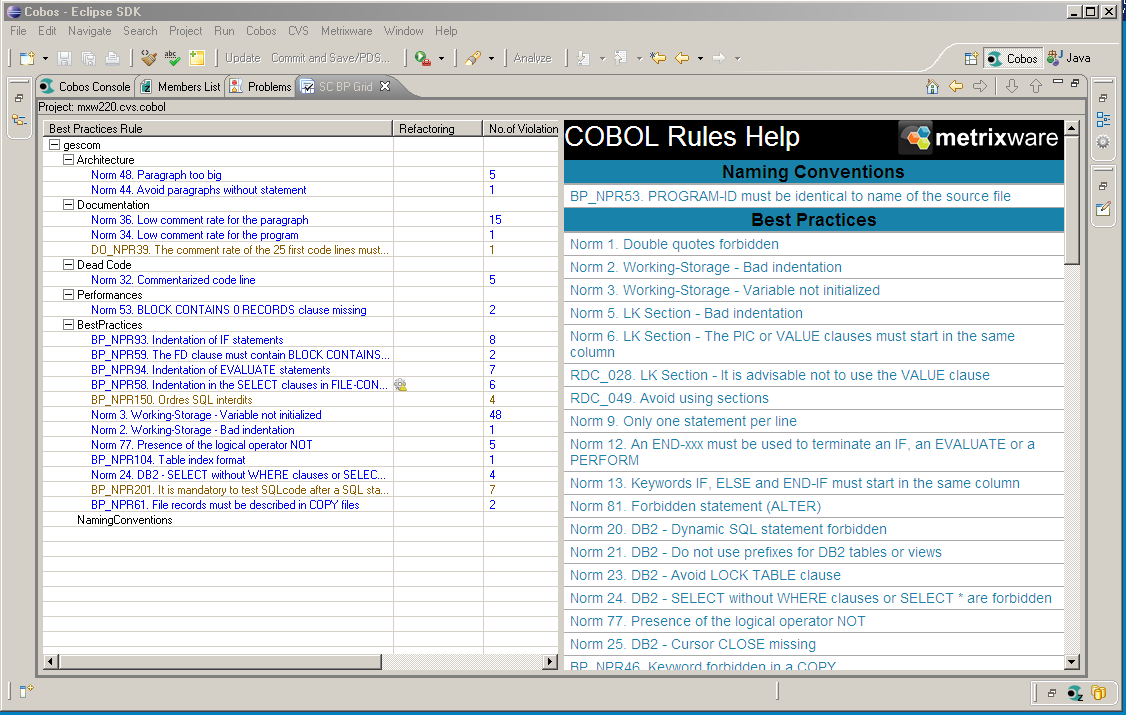Open the New file dropdown arrow
The height and width of the screenshot is (715, 1126).
tap(45, 59)
